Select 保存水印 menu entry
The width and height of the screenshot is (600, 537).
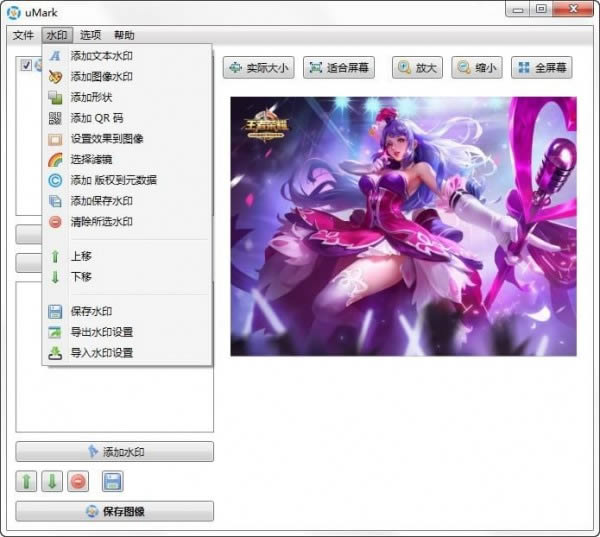(127, 311)
